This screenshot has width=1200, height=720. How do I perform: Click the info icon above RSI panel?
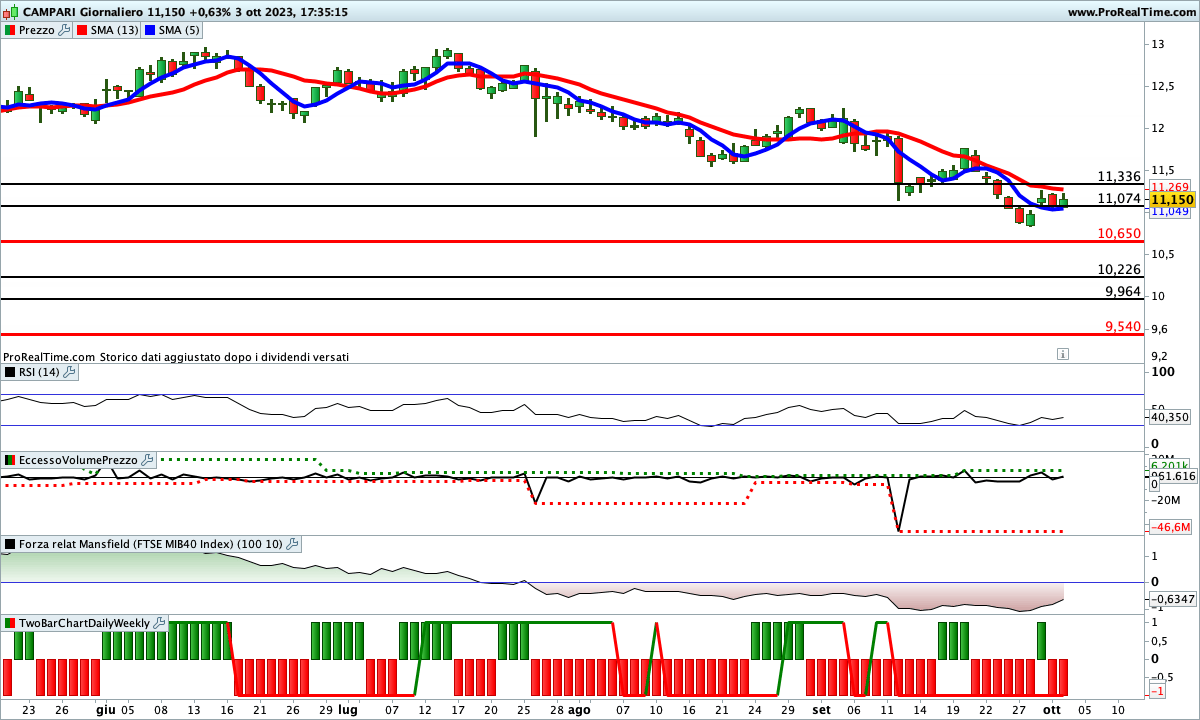(1062, 354)
